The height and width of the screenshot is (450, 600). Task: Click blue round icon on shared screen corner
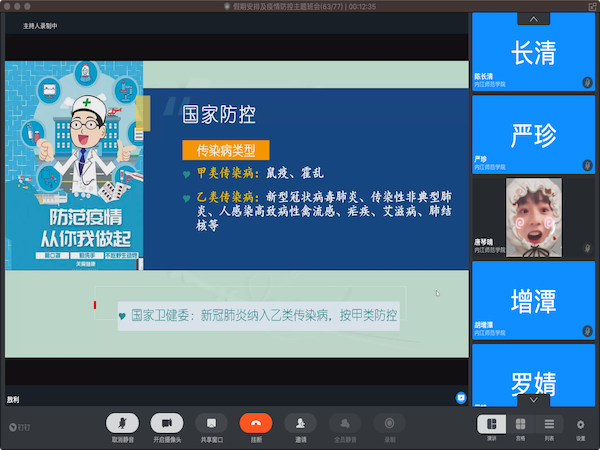pyautogui.click(x=461, y=398)
